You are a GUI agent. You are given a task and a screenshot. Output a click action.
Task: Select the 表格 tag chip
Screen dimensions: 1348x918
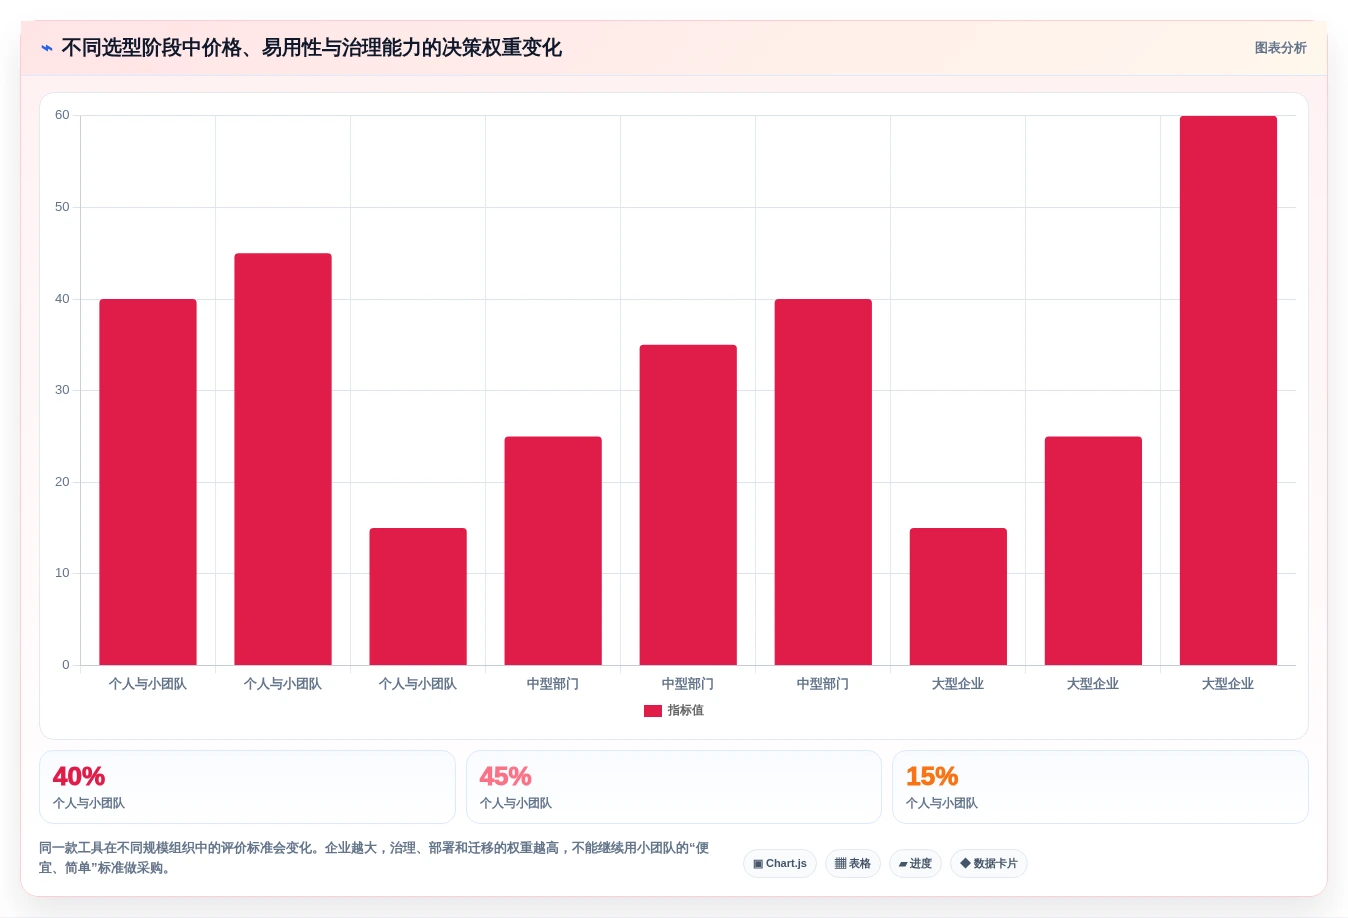tap(853, 864)
